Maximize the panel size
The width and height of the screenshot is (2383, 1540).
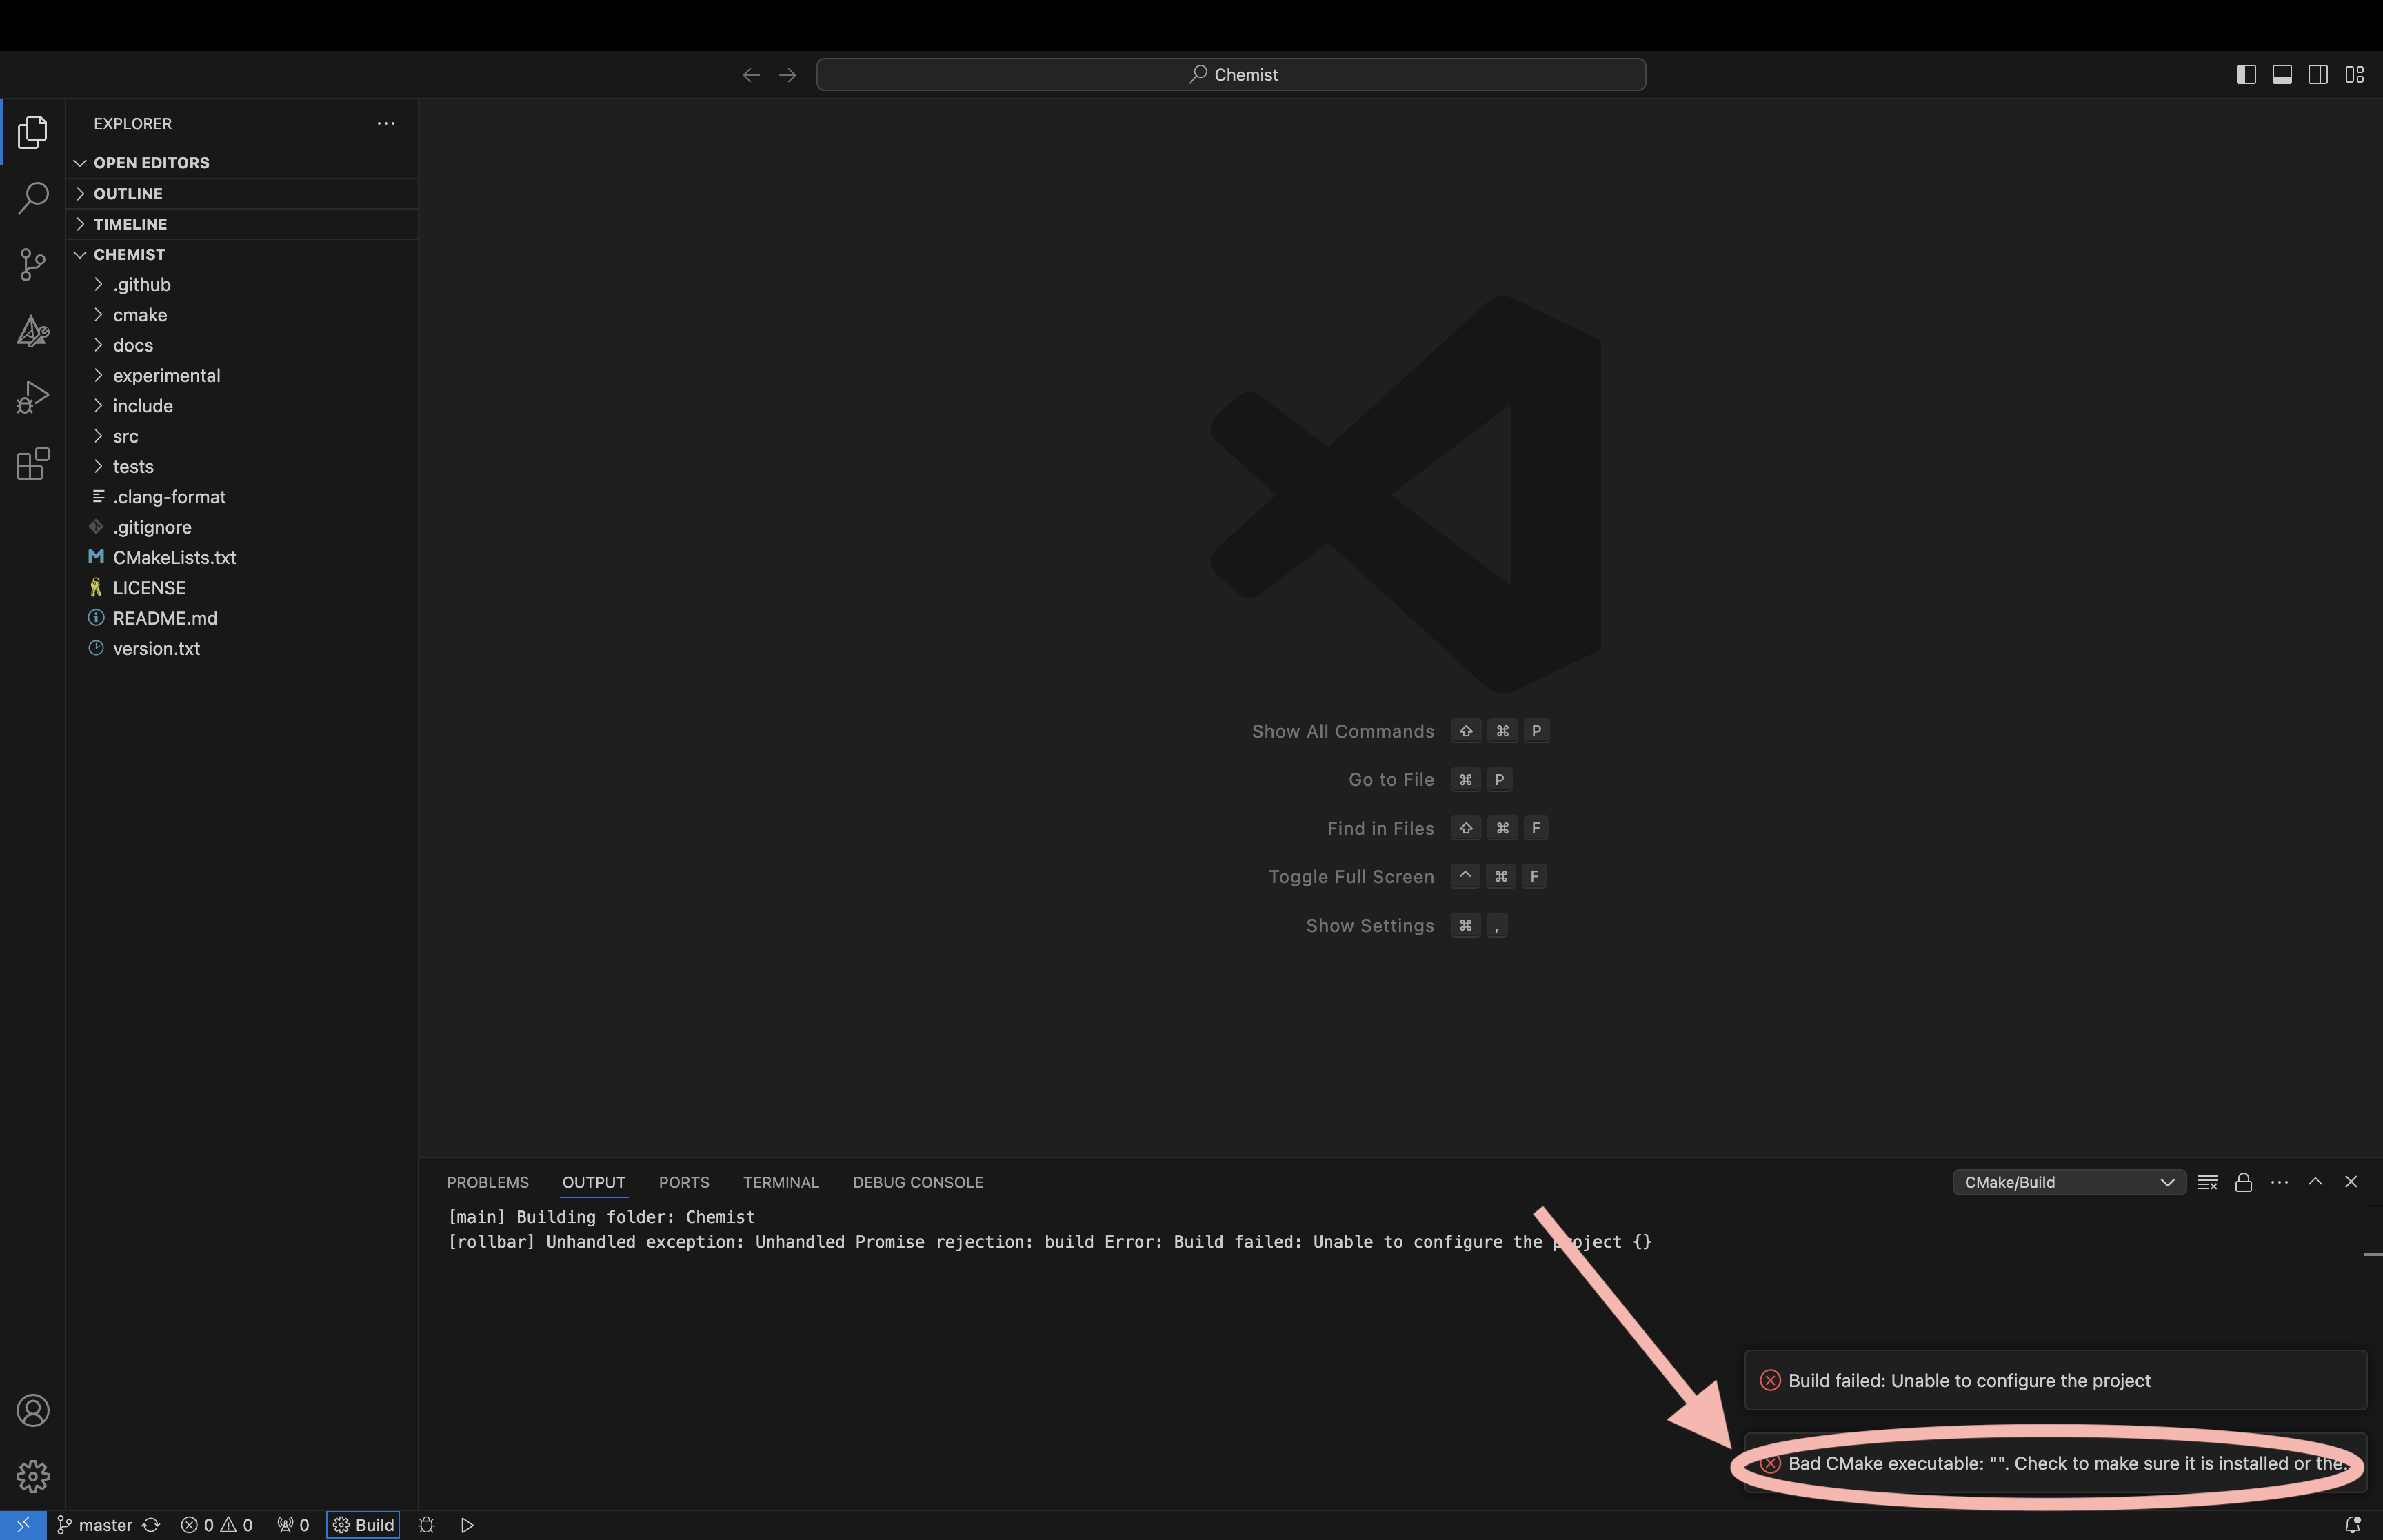click(x=2315, y=1182)
